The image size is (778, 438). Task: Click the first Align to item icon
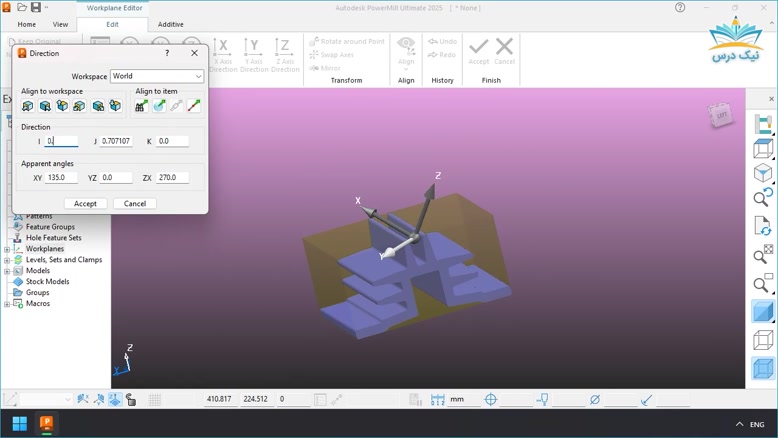coord(141,106)
